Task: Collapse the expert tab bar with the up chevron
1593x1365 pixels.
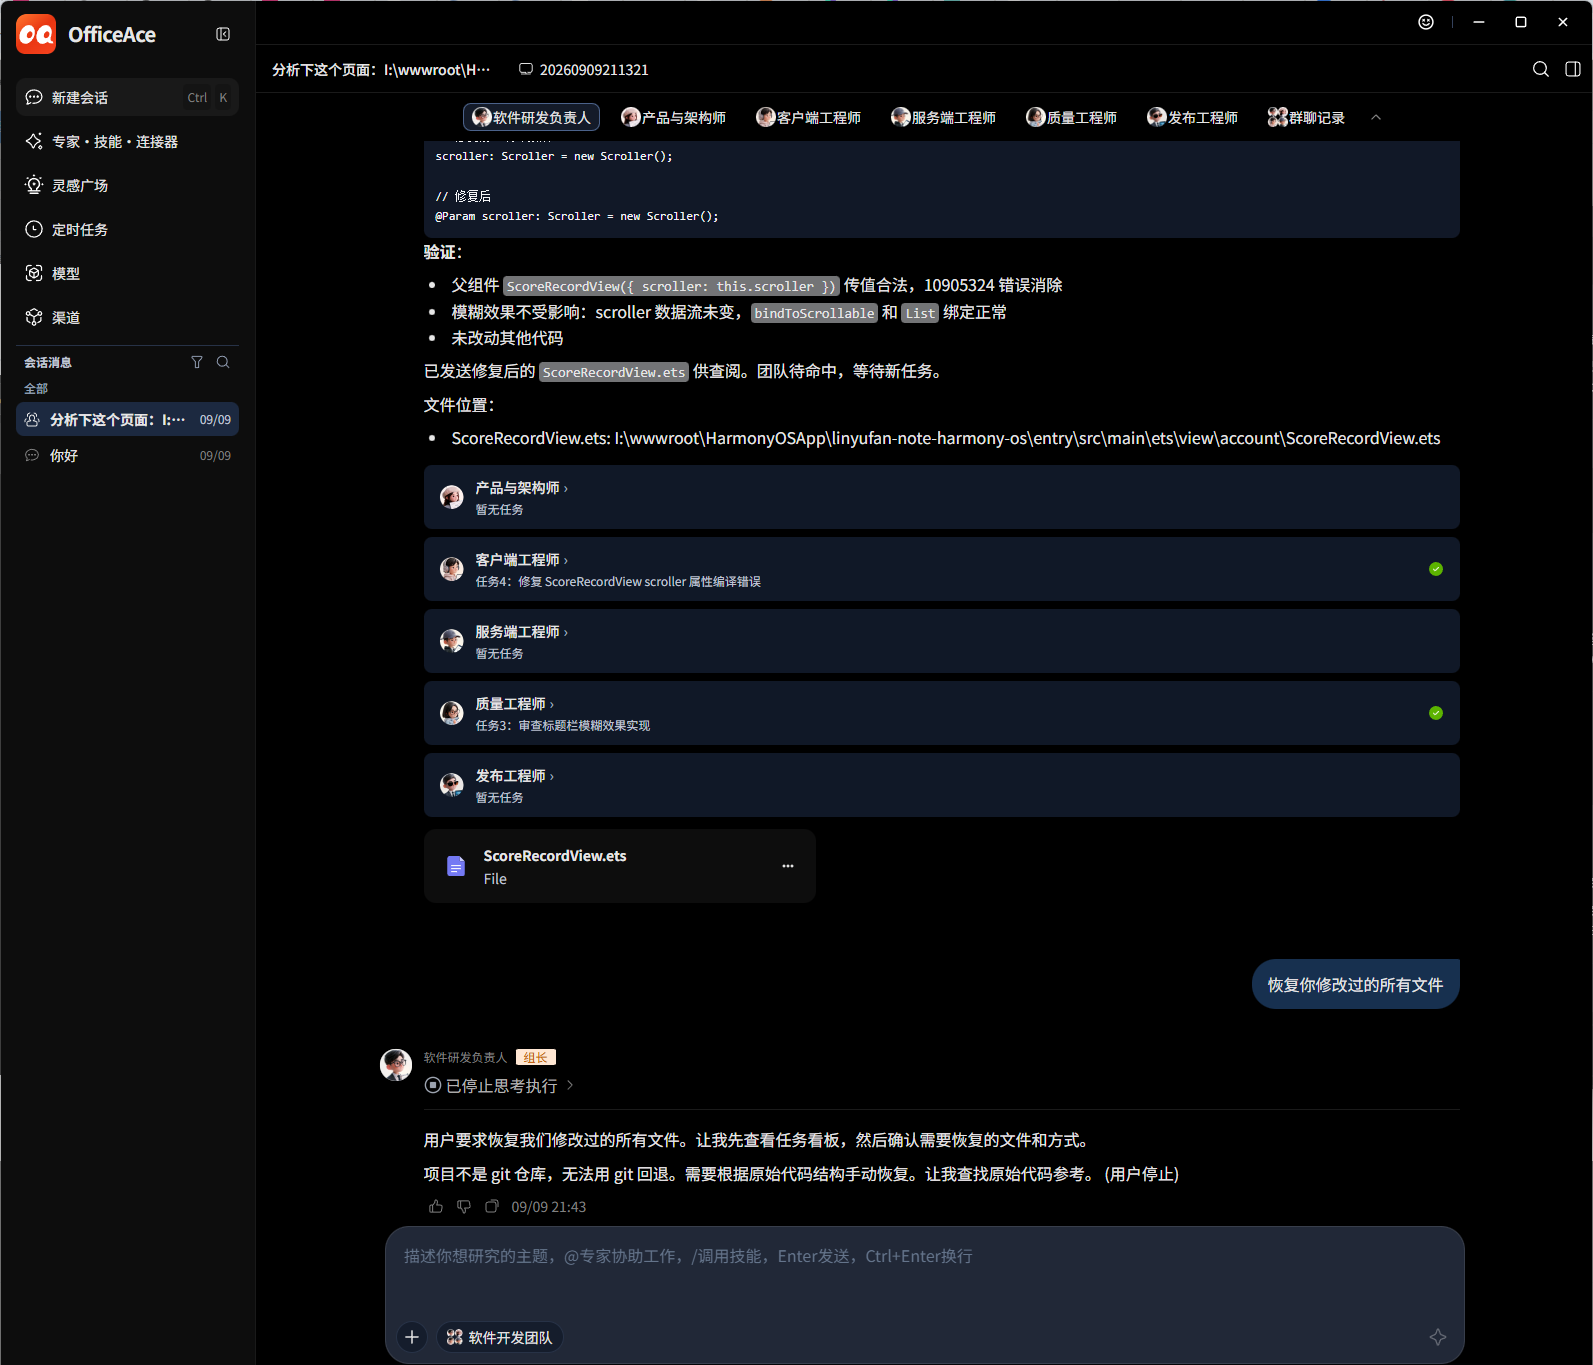Action: pos(1376,117)
